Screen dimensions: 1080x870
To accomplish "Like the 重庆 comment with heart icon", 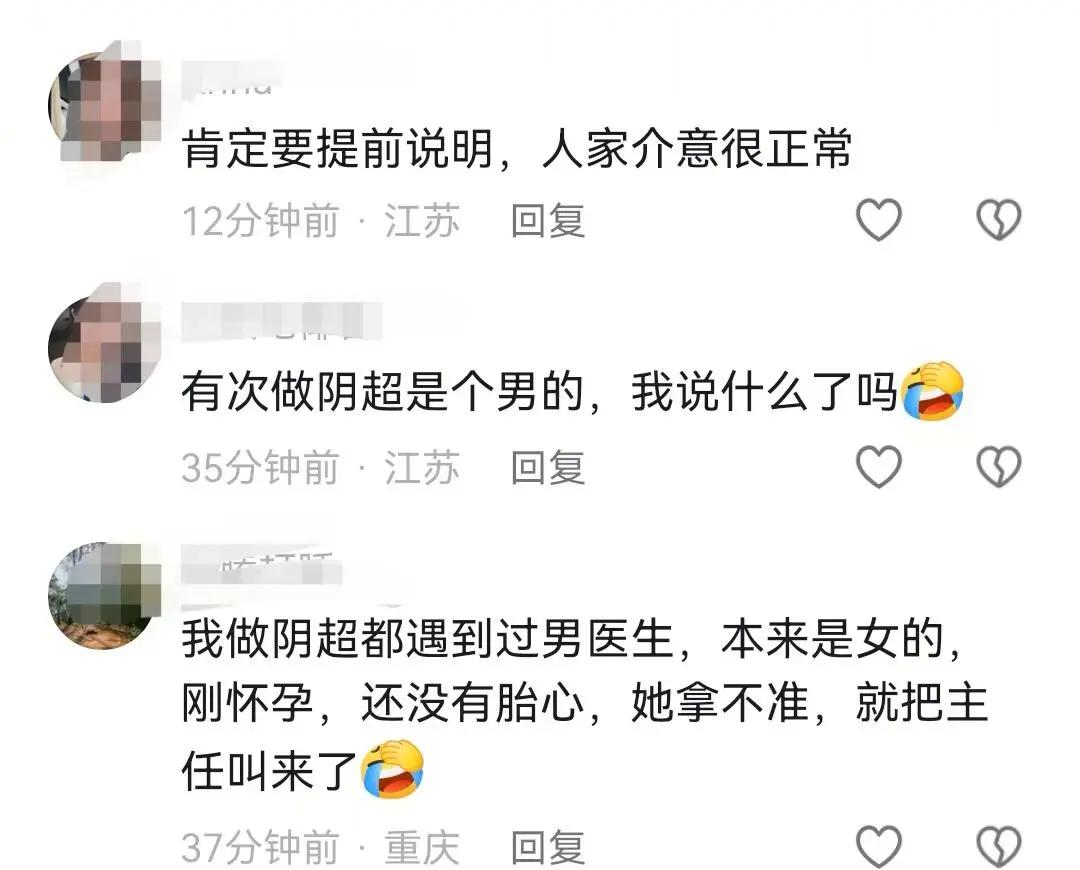I will [x=879, y=846].
